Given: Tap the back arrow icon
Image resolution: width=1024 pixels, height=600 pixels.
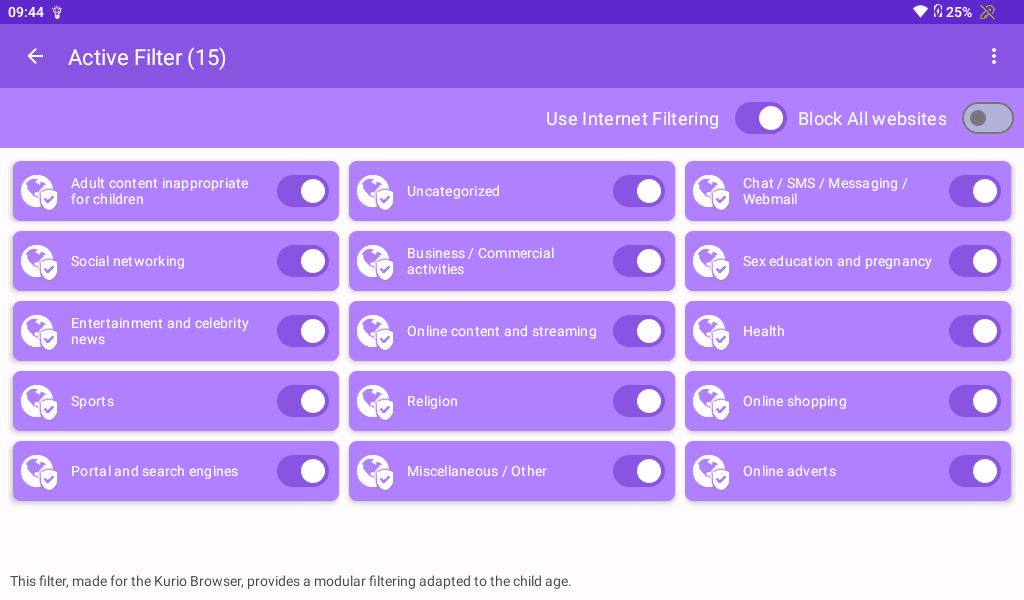Looking at the screenshot, I should tap(35, 57).
